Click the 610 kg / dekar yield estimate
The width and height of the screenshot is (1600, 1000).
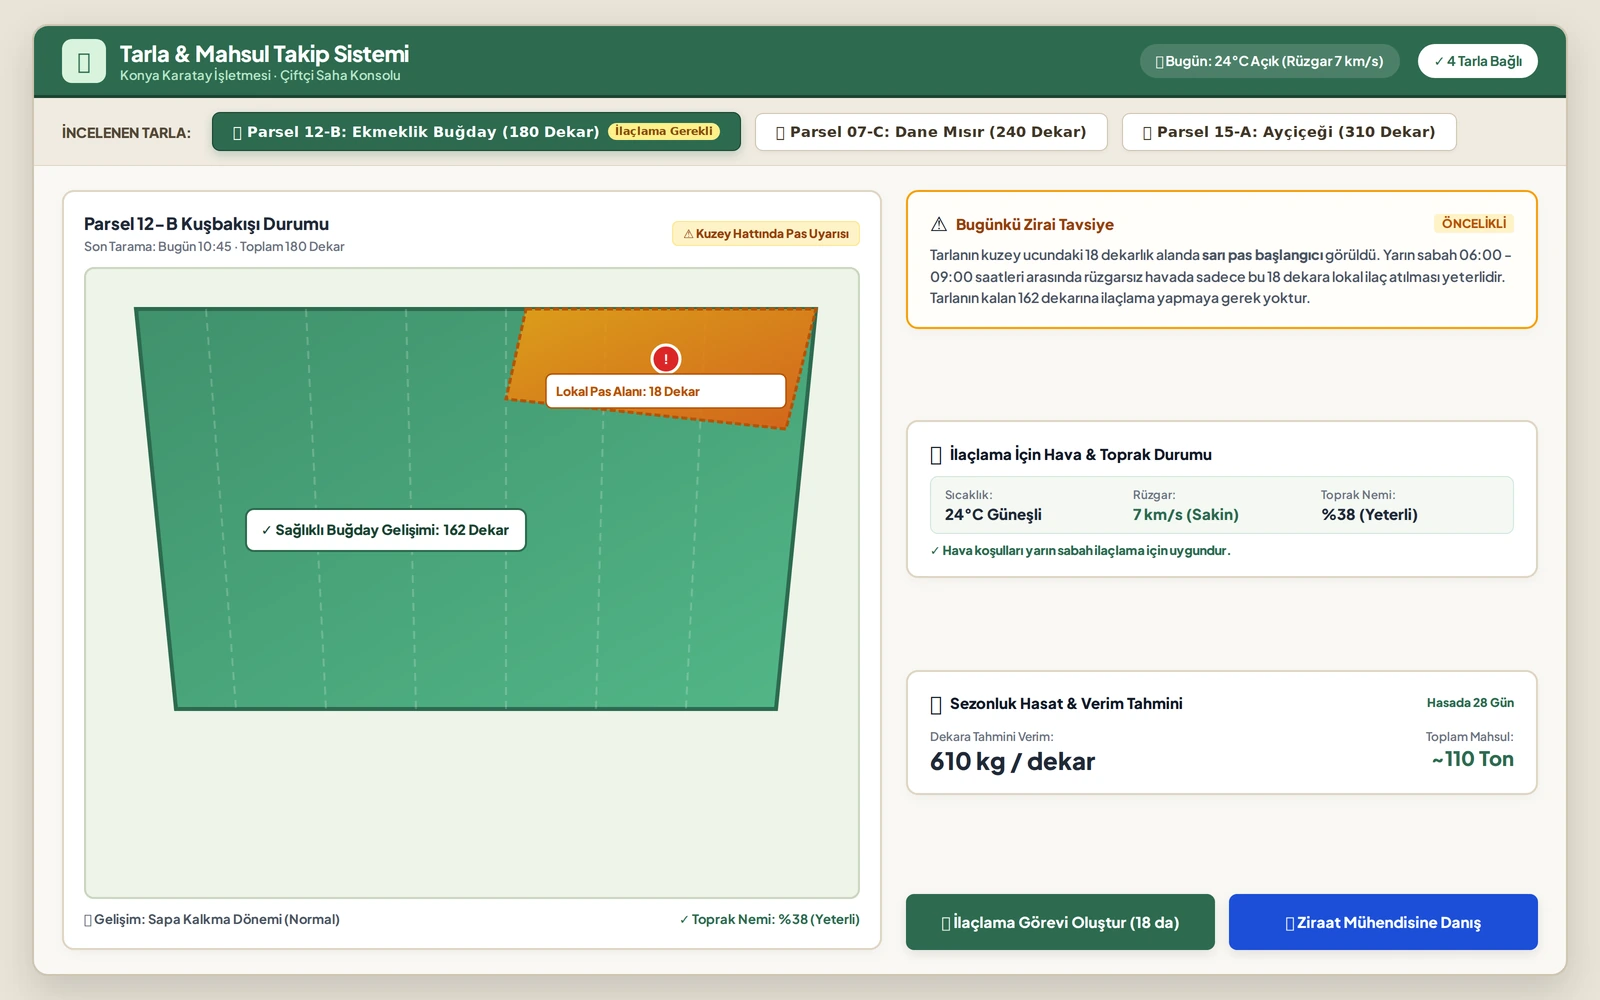click(x=1012, y=761)
